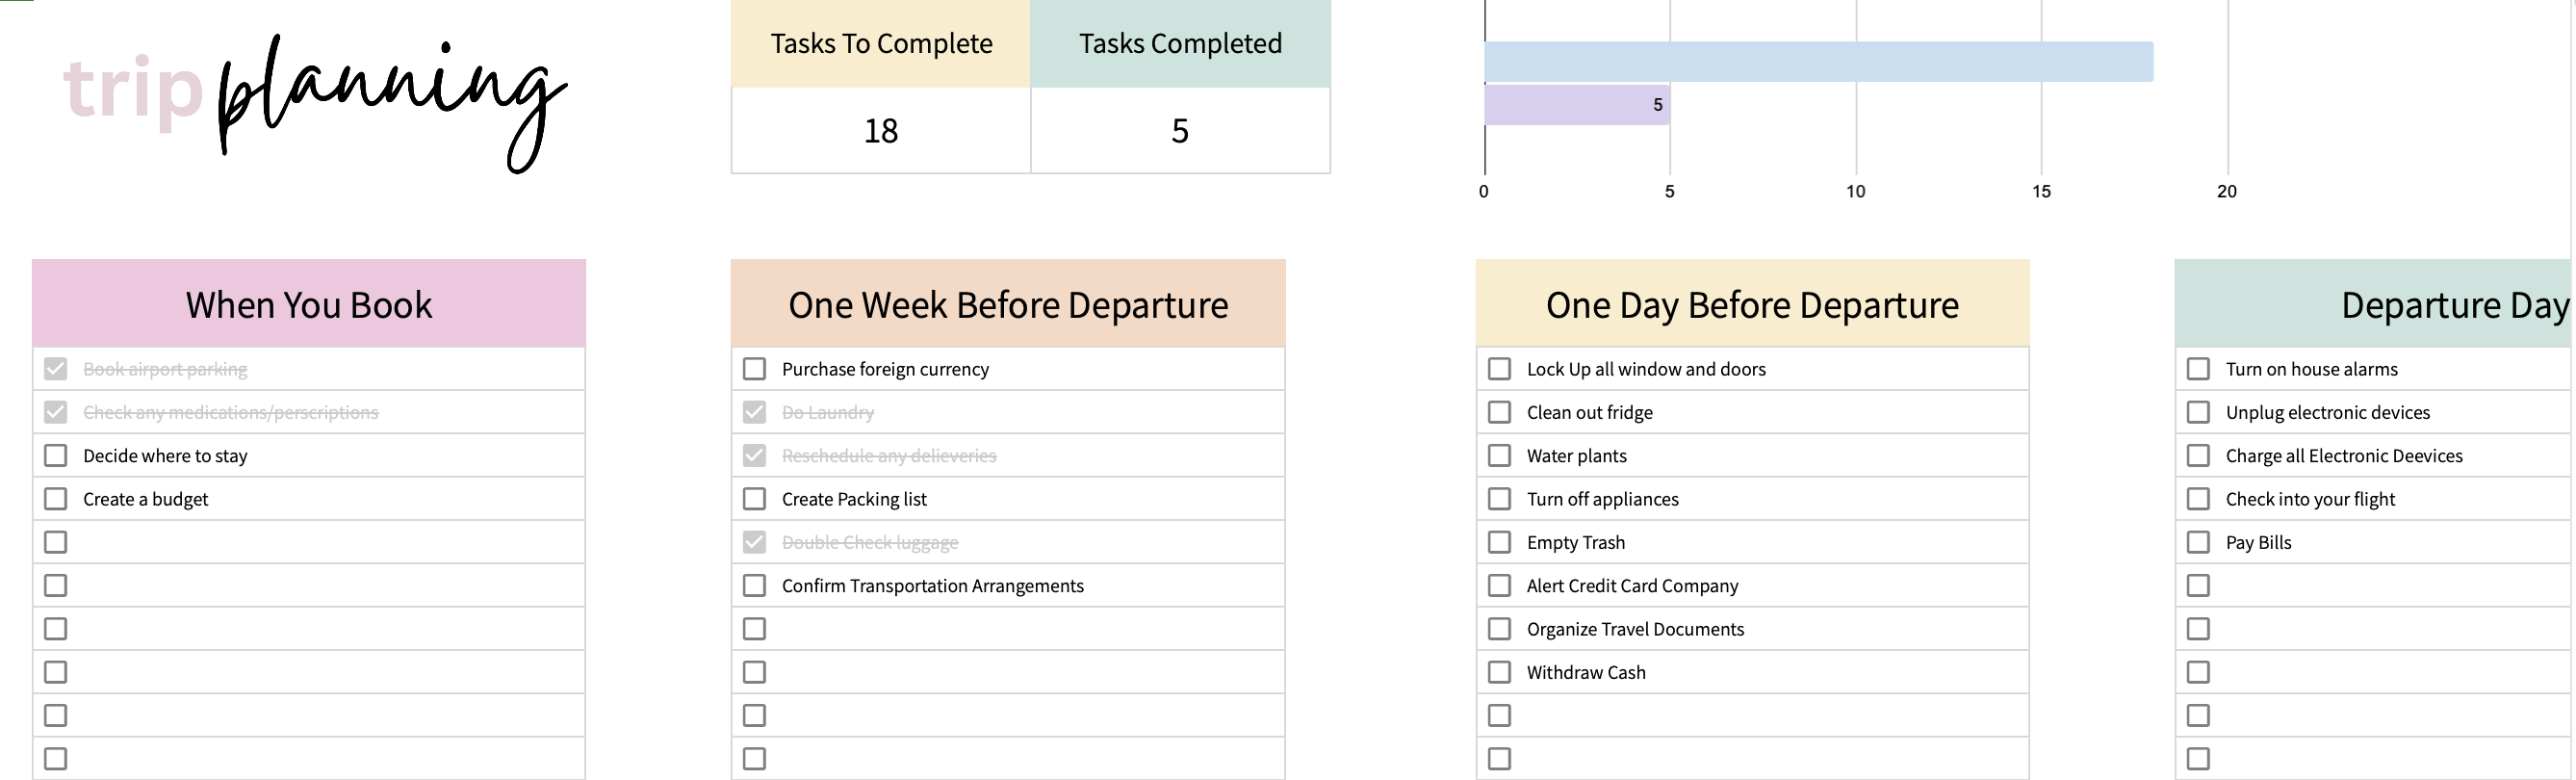
Task: Check the Decide where to stay box
Action: (56, 456)
